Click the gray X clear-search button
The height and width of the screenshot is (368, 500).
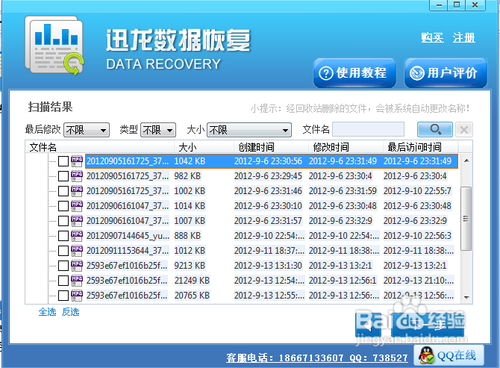464,129
